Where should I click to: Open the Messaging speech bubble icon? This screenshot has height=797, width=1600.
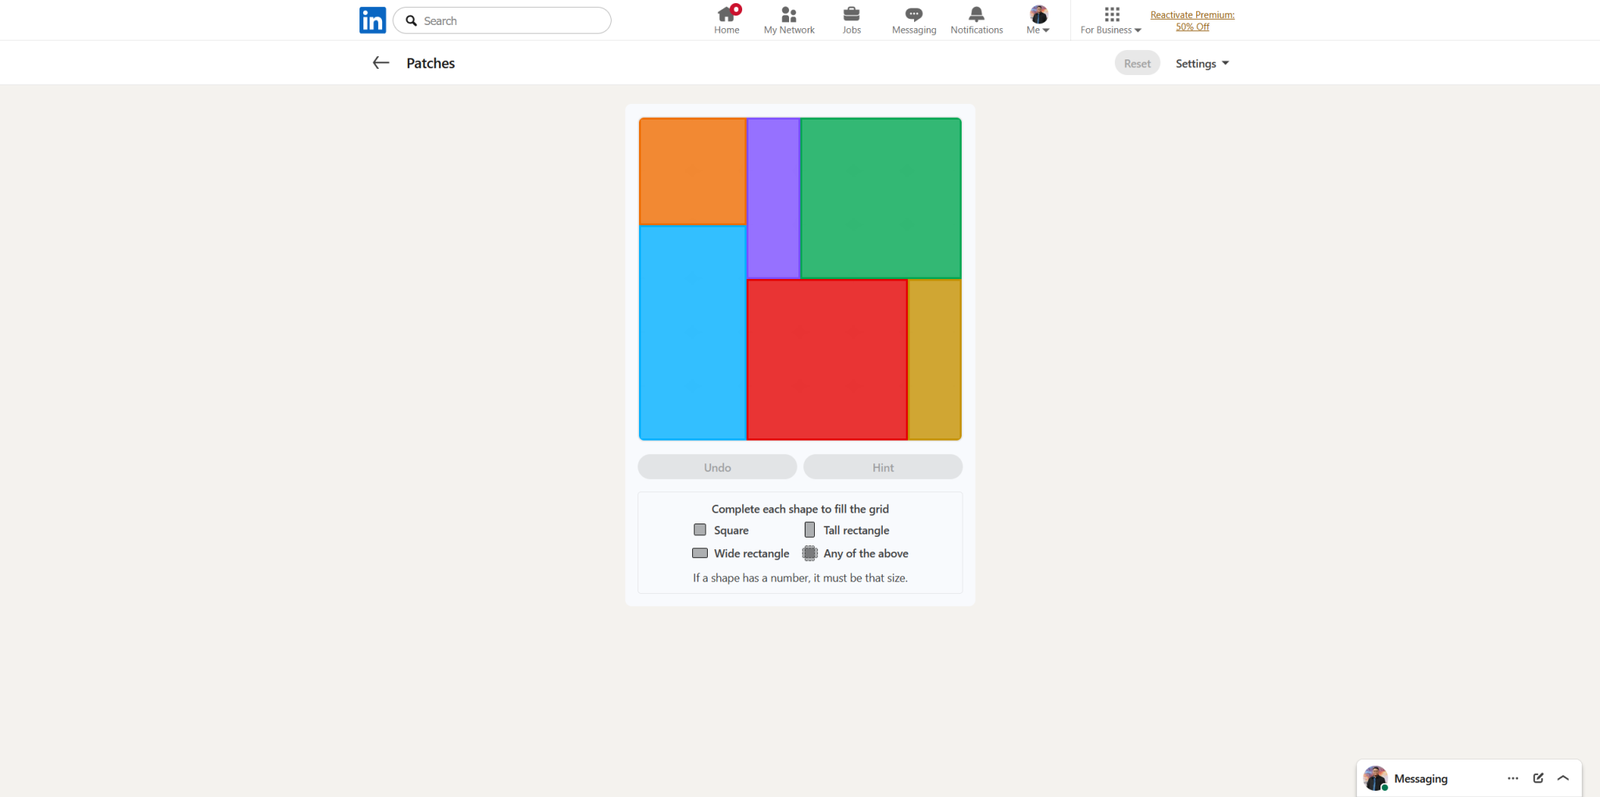[x=914, y=15]
